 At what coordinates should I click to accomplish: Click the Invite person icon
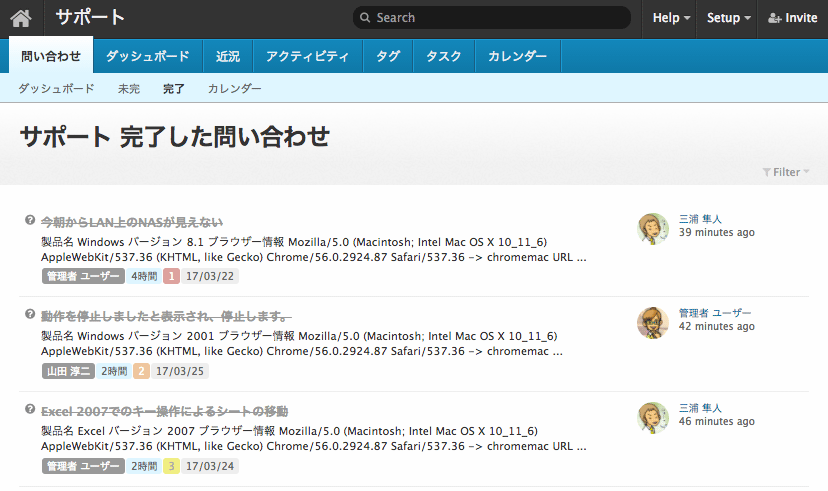(x=774, y=18)
